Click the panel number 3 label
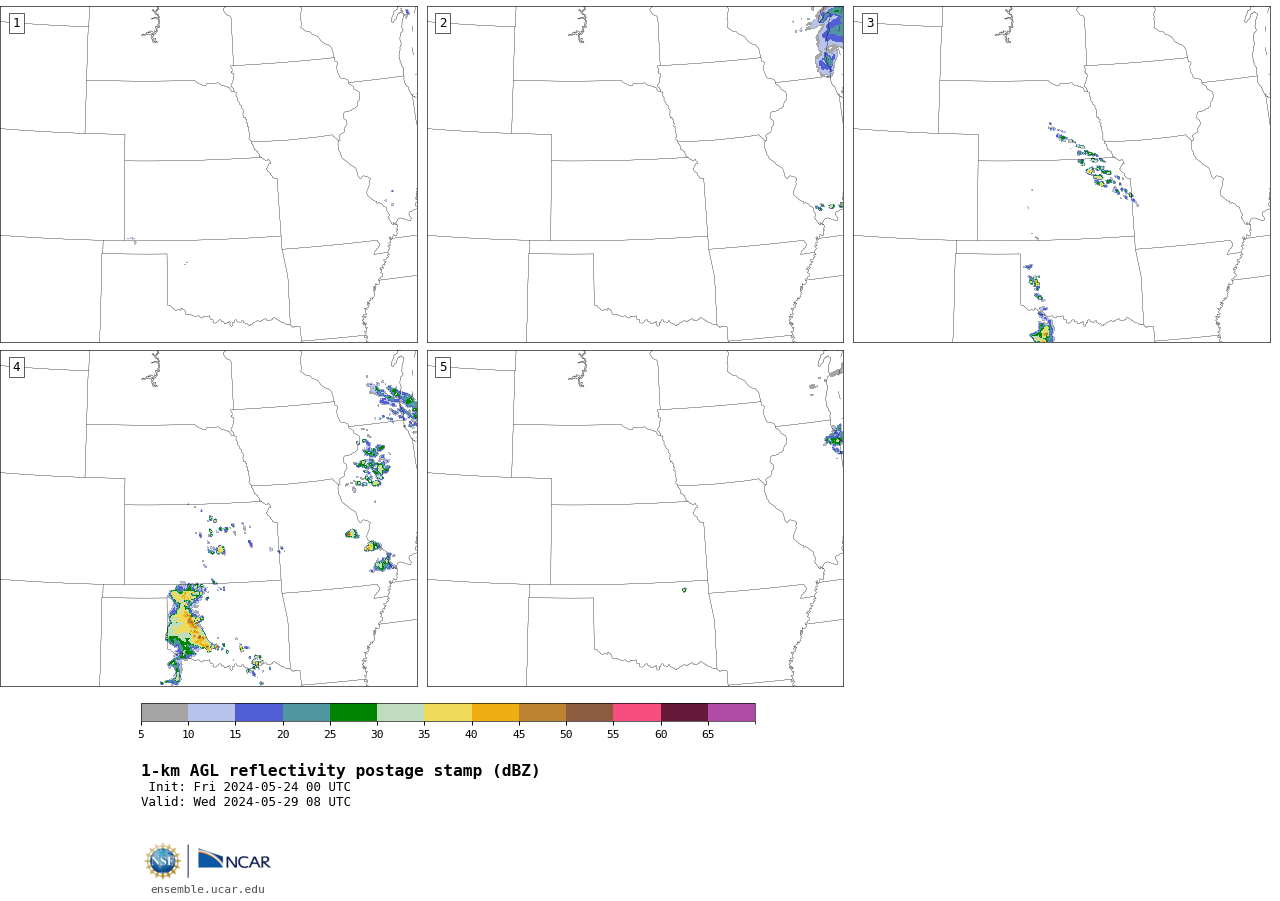Image resolution: width=1280 pixels, height=901 pixels. [869, 23]
